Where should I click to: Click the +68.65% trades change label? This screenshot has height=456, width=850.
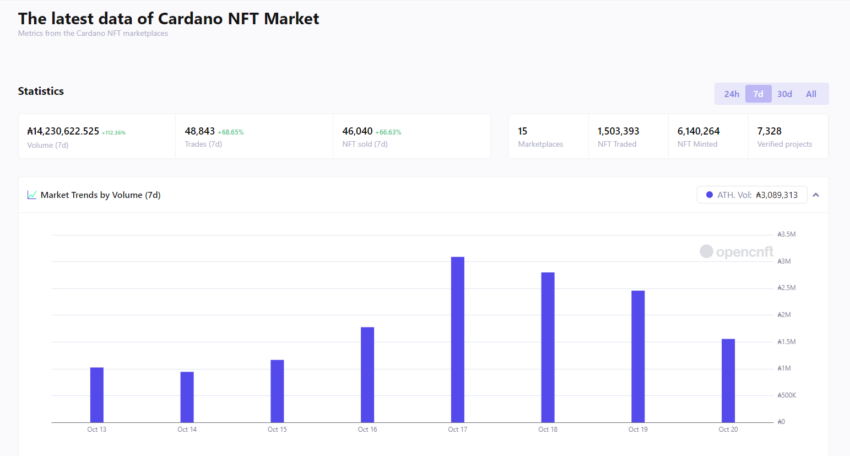click(231, 132)
